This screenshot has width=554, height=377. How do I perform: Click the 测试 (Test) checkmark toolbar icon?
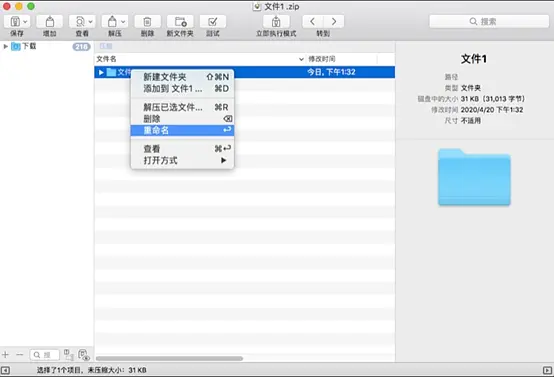213,22
